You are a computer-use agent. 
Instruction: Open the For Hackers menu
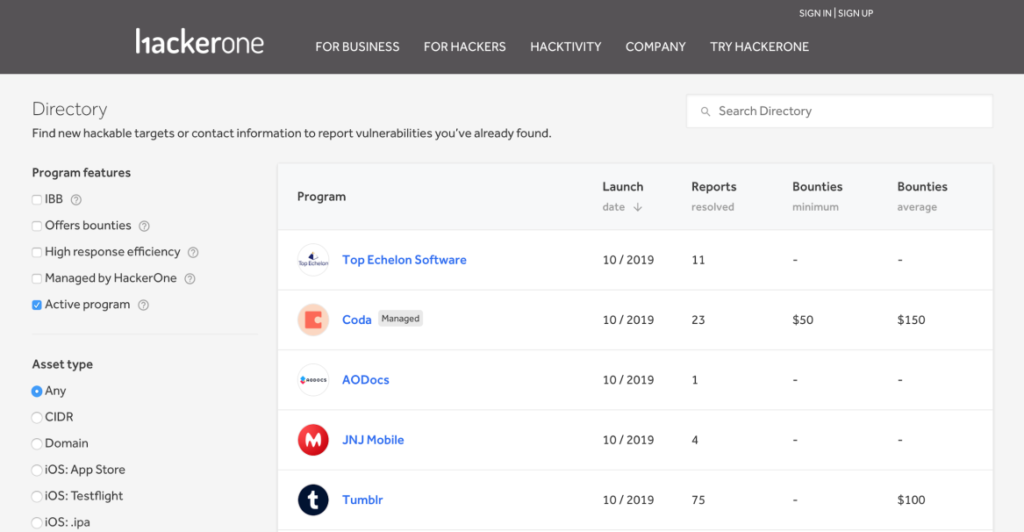click(464, 47)
